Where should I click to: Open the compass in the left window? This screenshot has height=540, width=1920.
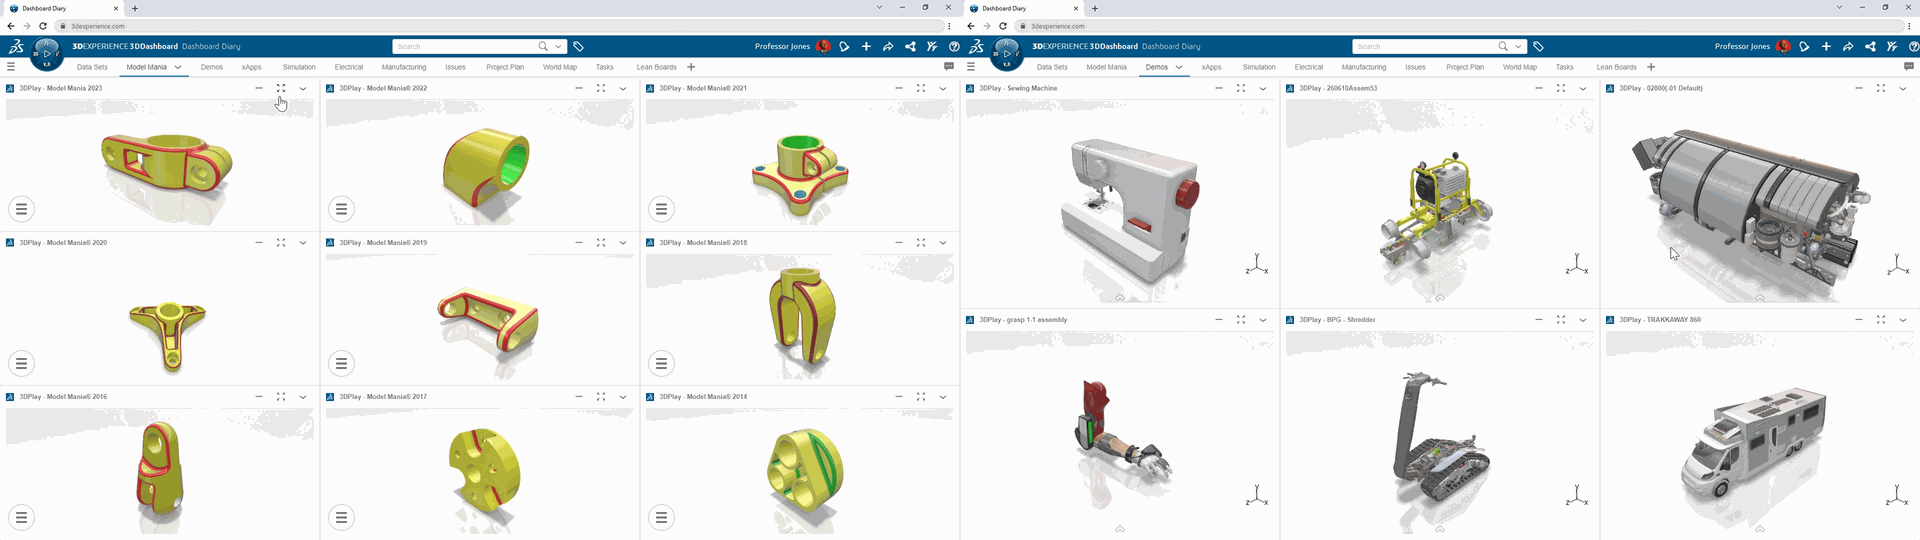[47, 53]
